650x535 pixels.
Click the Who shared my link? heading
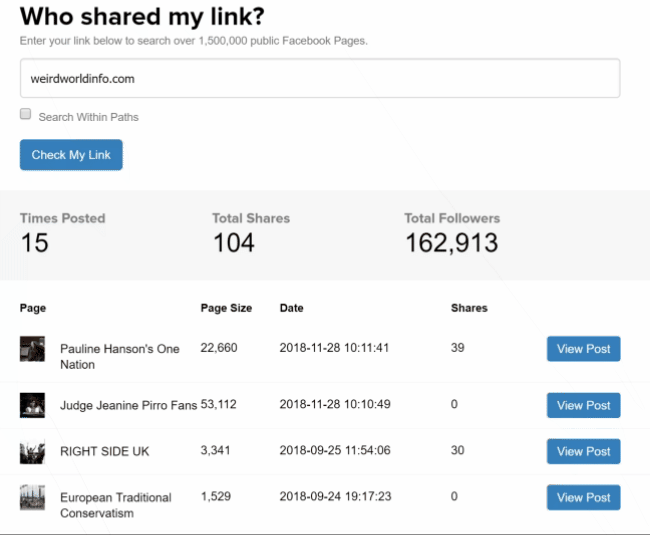pos(142,17)
